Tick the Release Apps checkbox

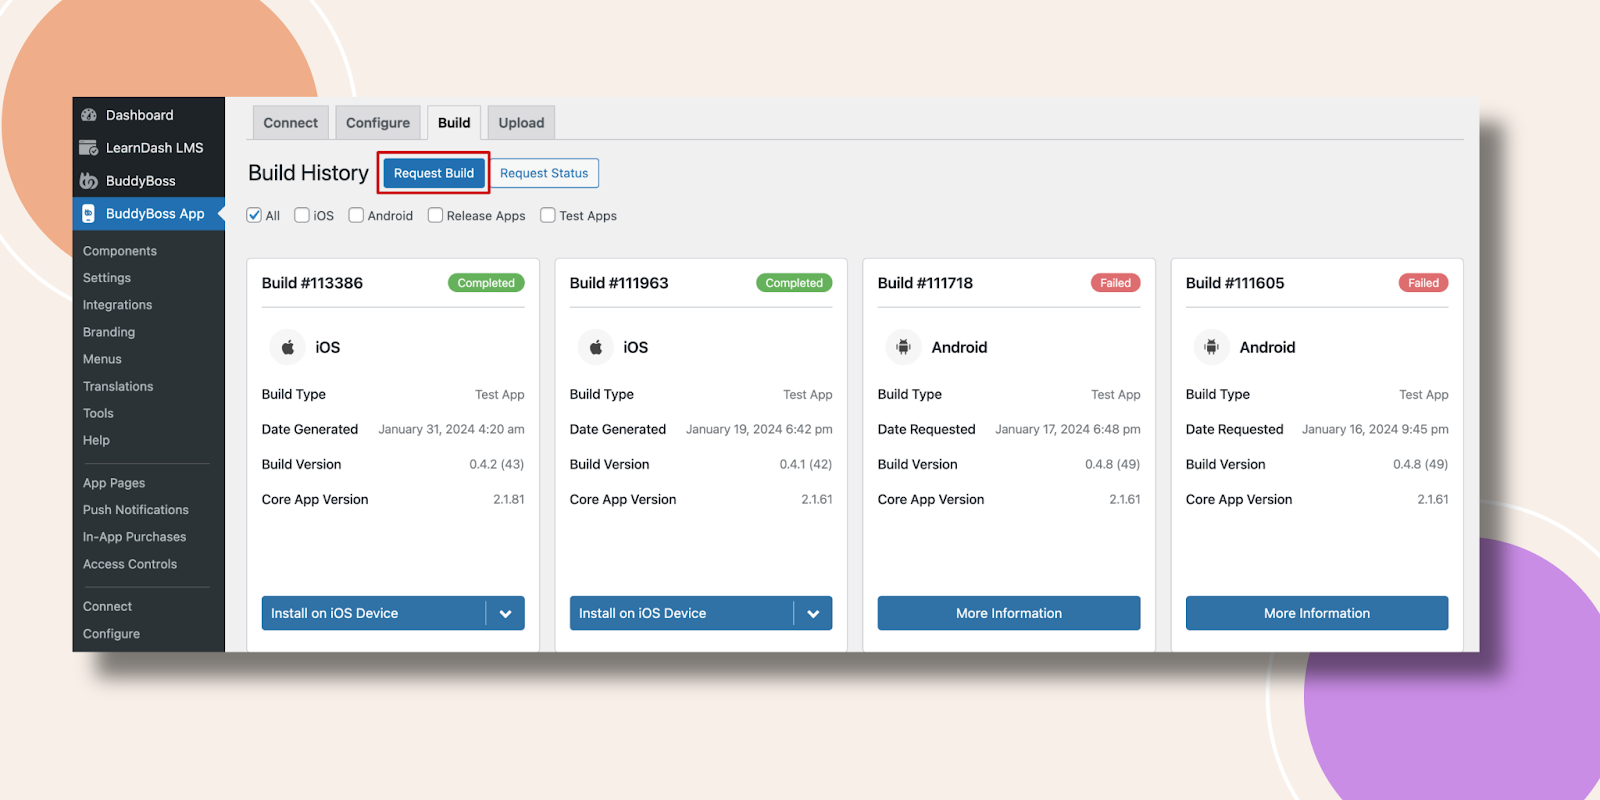click(x=435, y=215)
